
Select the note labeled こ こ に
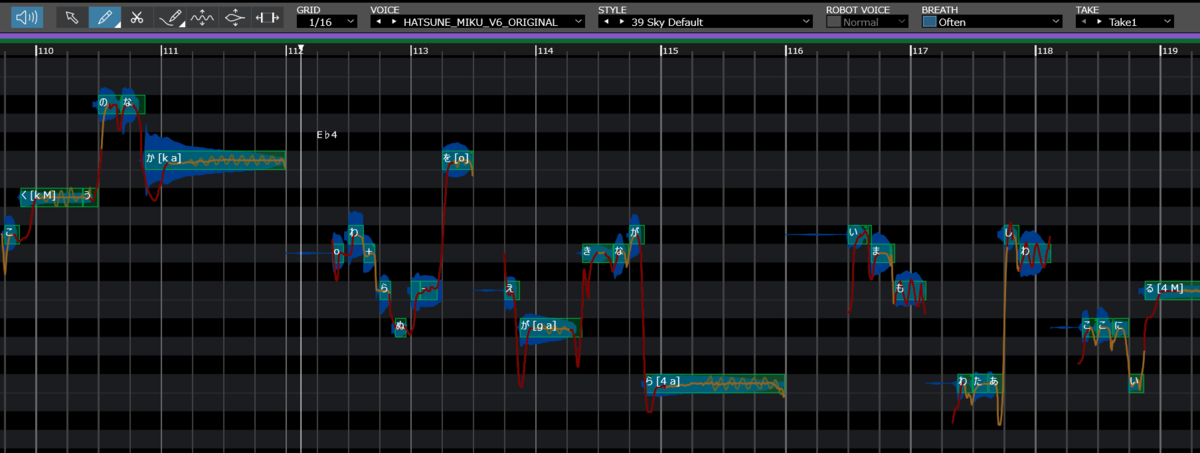(1105, 326)
